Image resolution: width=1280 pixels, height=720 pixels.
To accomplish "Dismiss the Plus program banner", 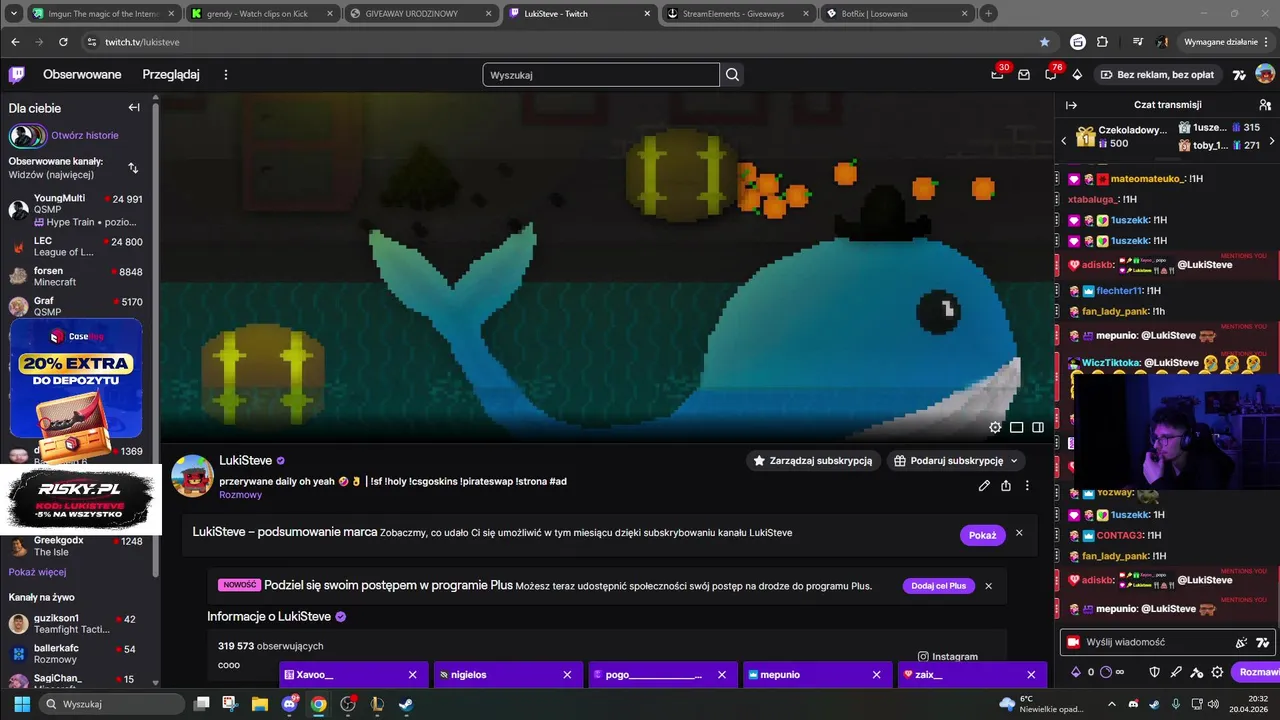I will [x=988, y=586].
